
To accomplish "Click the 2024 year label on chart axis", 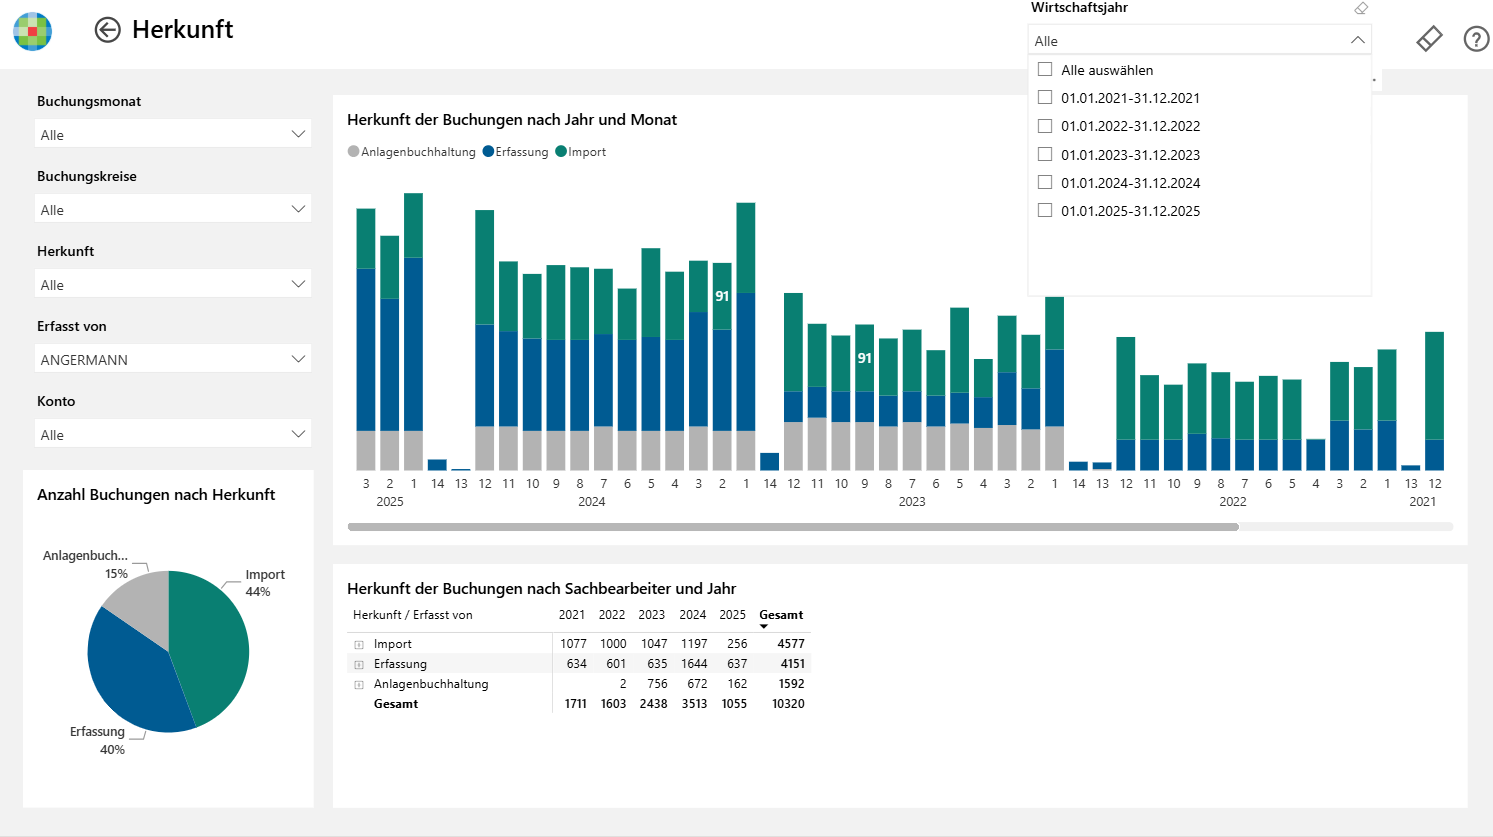I will (592, 502).
